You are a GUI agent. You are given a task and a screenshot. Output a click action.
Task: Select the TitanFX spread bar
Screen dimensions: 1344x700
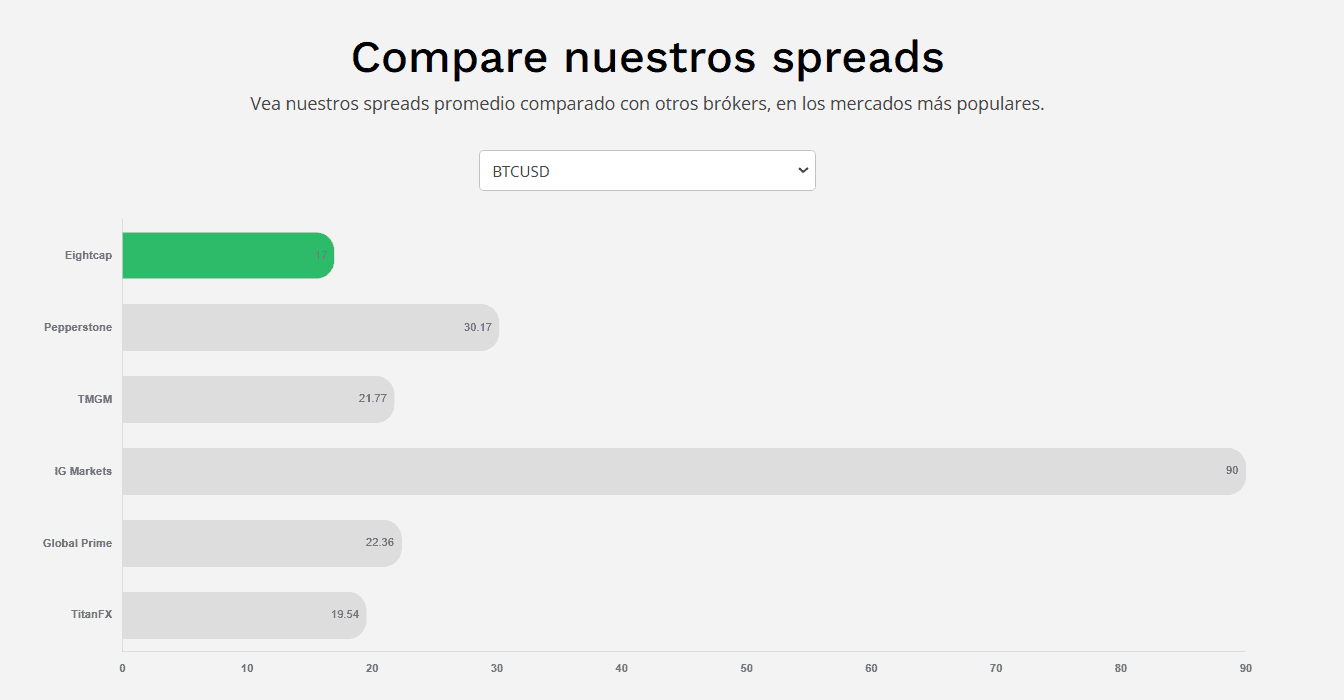click(x=230, y=615)
